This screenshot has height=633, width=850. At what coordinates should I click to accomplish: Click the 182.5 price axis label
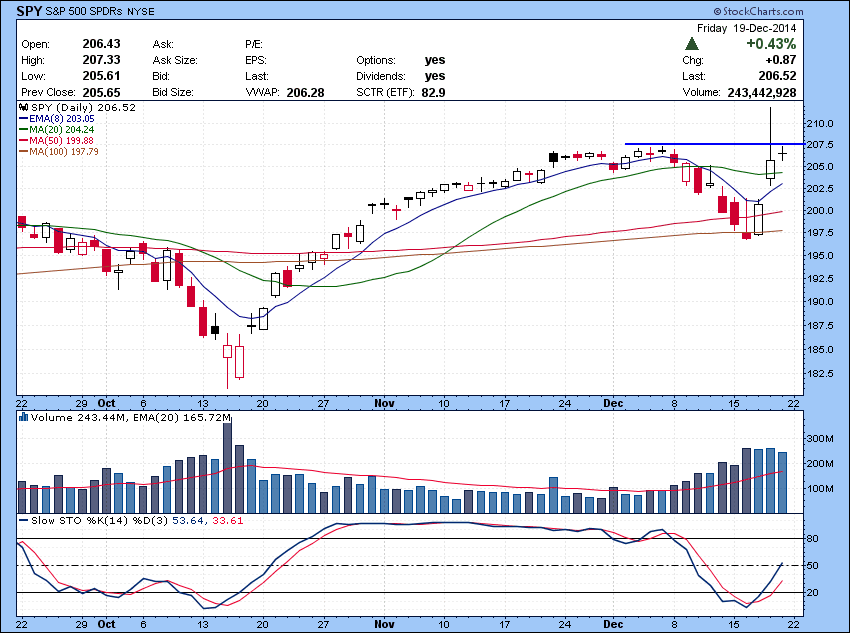tap(820, 374)
